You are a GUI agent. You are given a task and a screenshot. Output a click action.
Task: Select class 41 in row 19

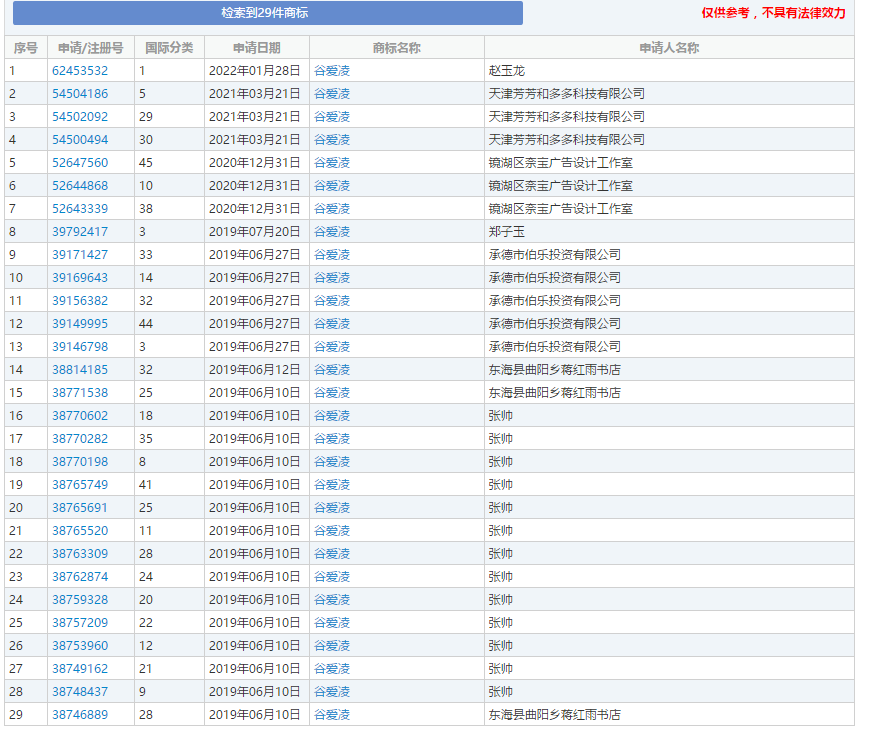pos(146,485)
